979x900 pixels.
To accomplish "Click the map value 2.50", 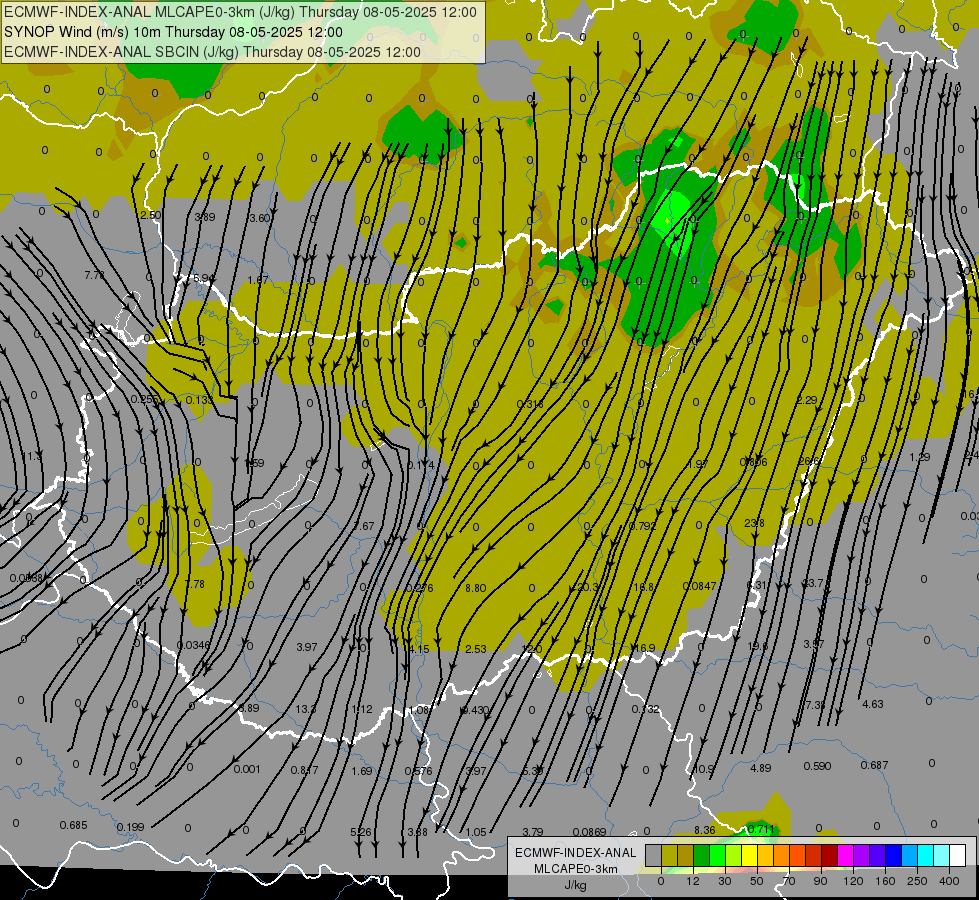I will pyautogui.click(x=150, y=215).
